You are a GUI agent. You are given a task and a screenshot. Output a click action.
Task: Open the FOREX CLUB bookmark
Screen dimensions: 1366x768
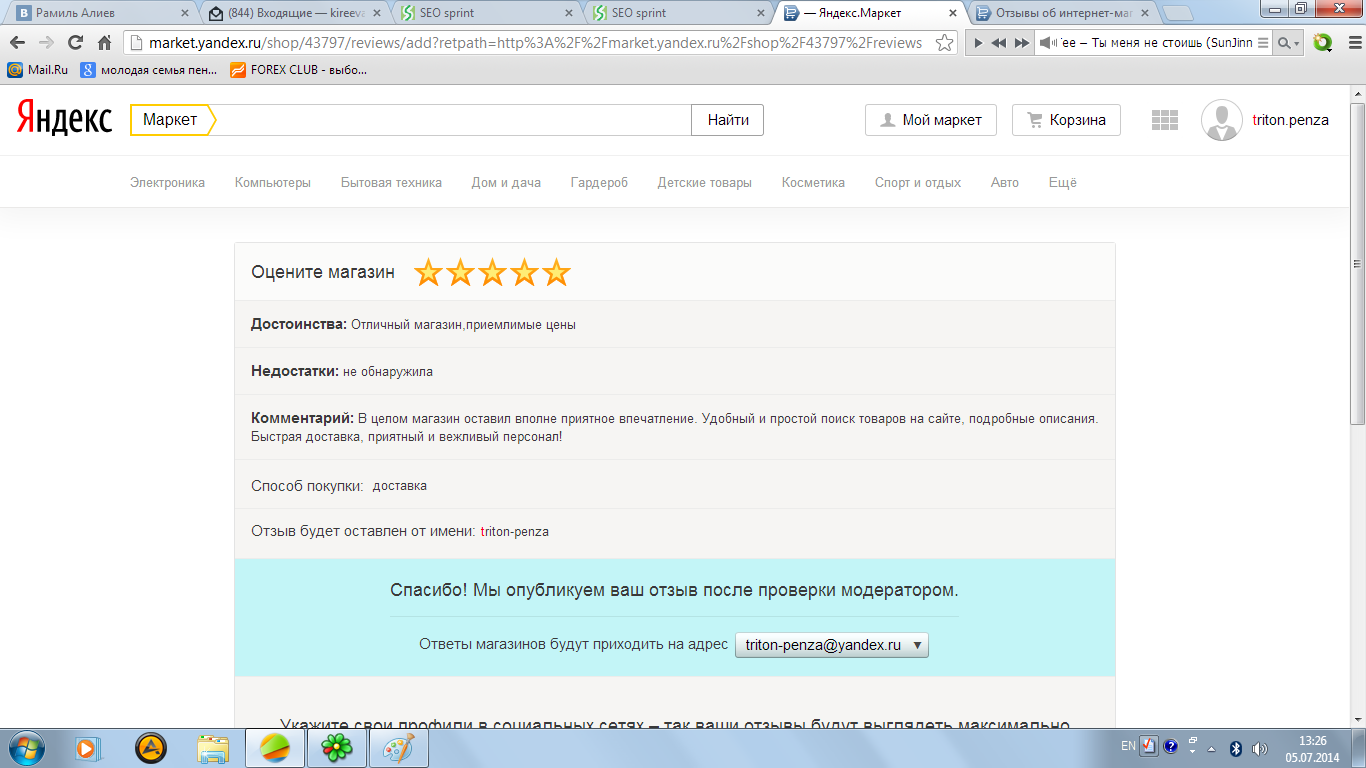(x=298, y=70)
